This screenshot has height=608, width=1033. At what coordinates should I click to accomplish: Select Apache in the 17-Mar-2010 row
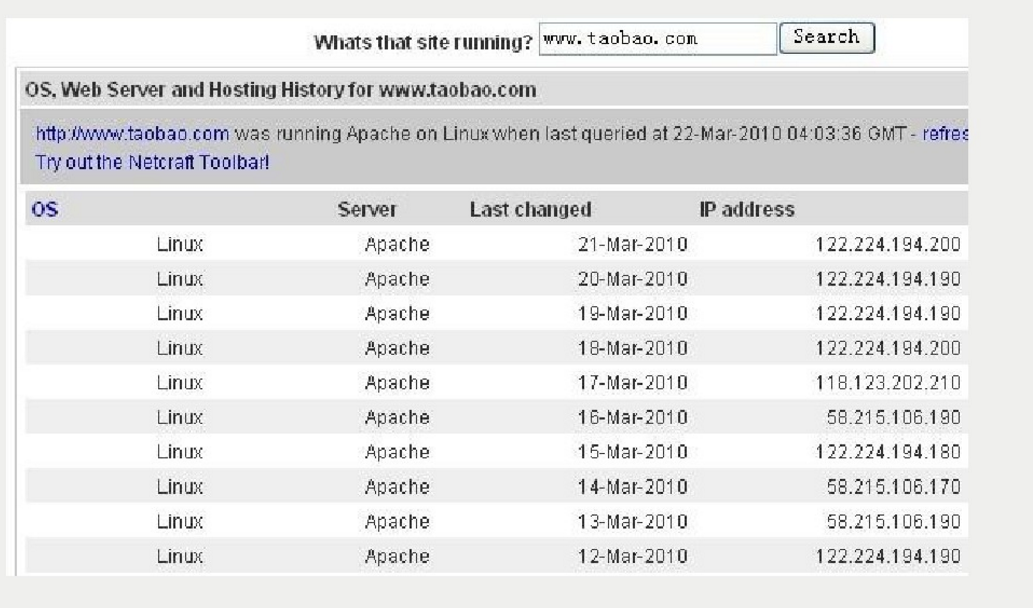(397, 383)
